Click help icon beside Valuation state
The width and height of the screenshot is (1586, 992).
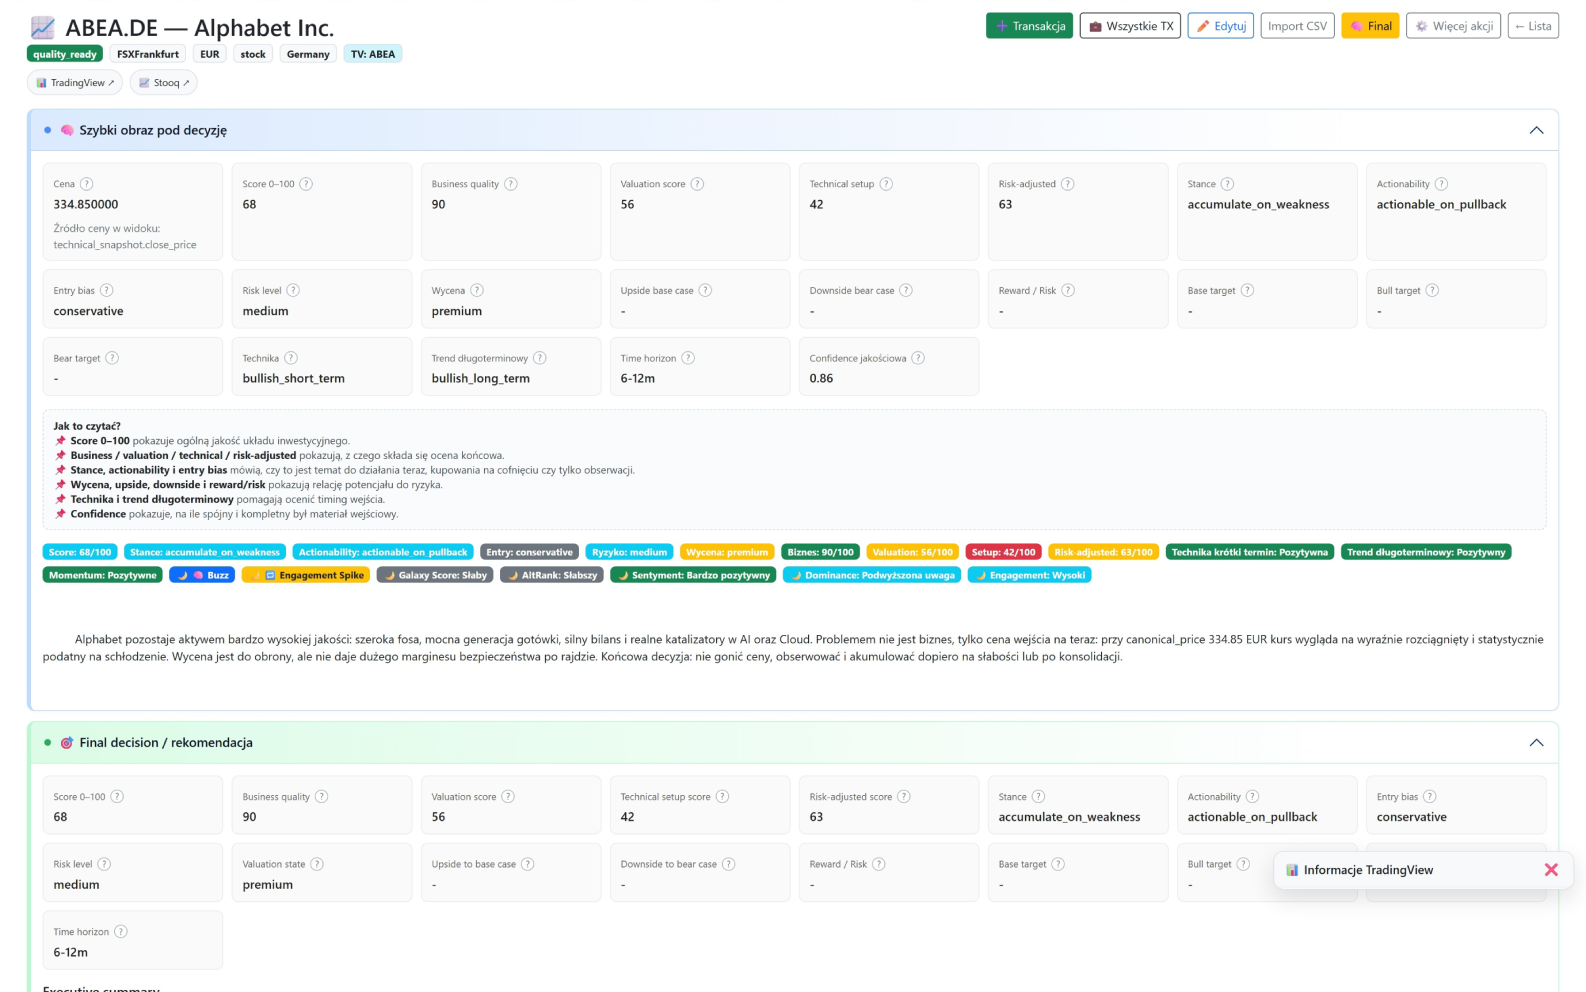[317, 864]
